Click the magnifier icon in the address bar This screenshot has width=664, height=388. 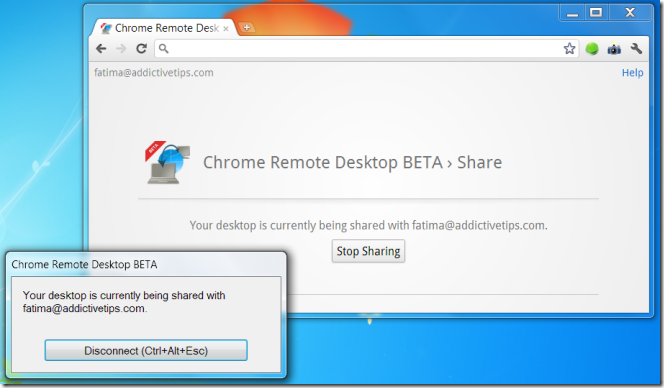[163, 49]
